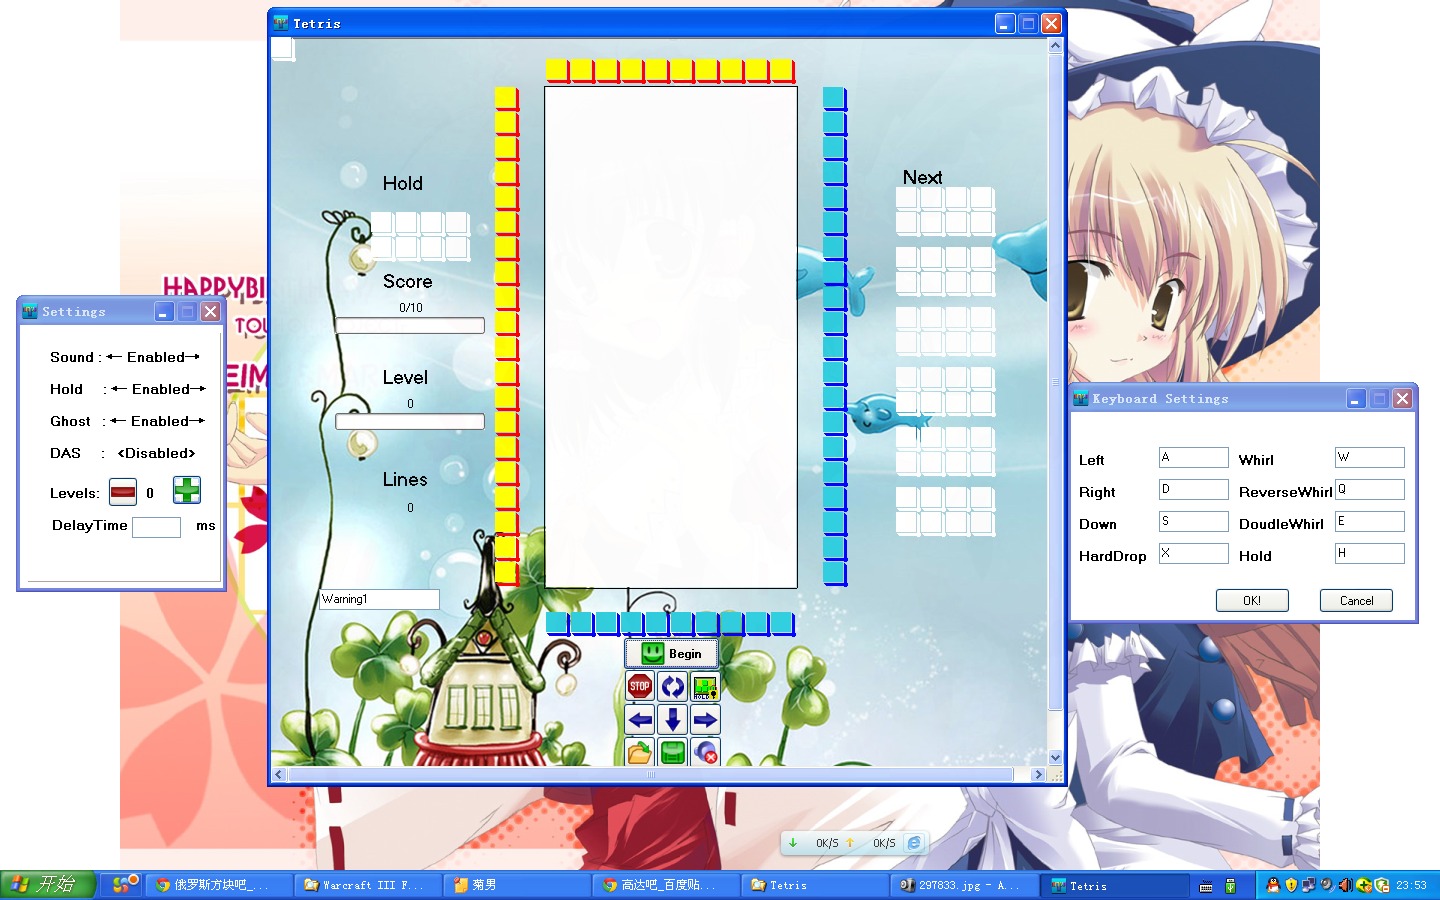
Task: Click the Hold key field containing H
Action: pos(1370,554)
